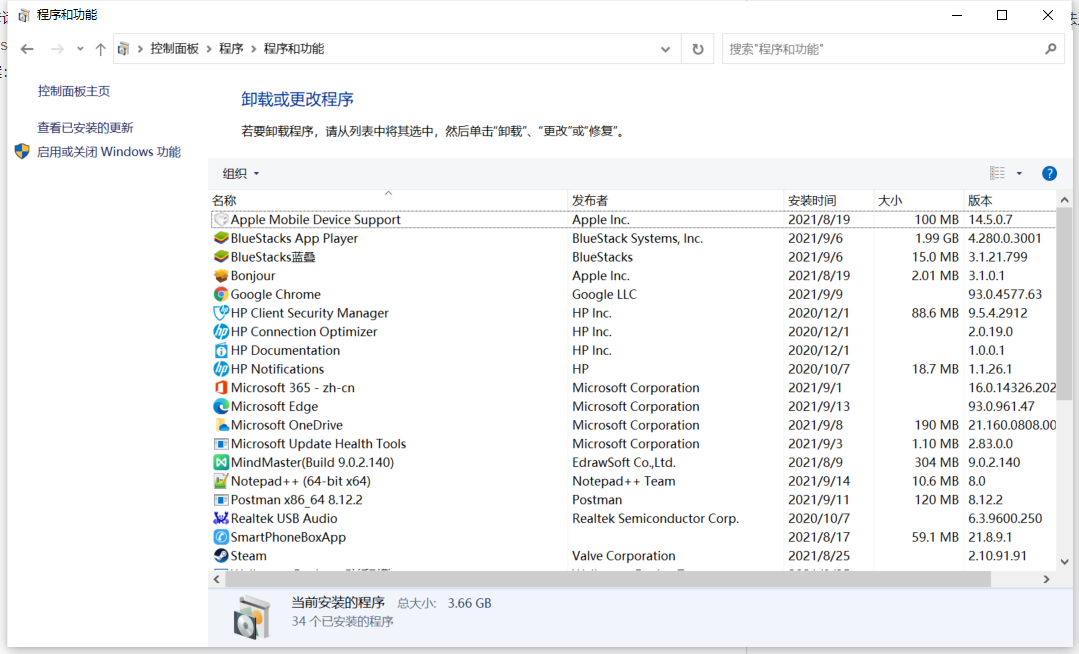Expand chevron after 程序 in breadcrumb
Screen dimensions: 1079x654
click(254, 49)
